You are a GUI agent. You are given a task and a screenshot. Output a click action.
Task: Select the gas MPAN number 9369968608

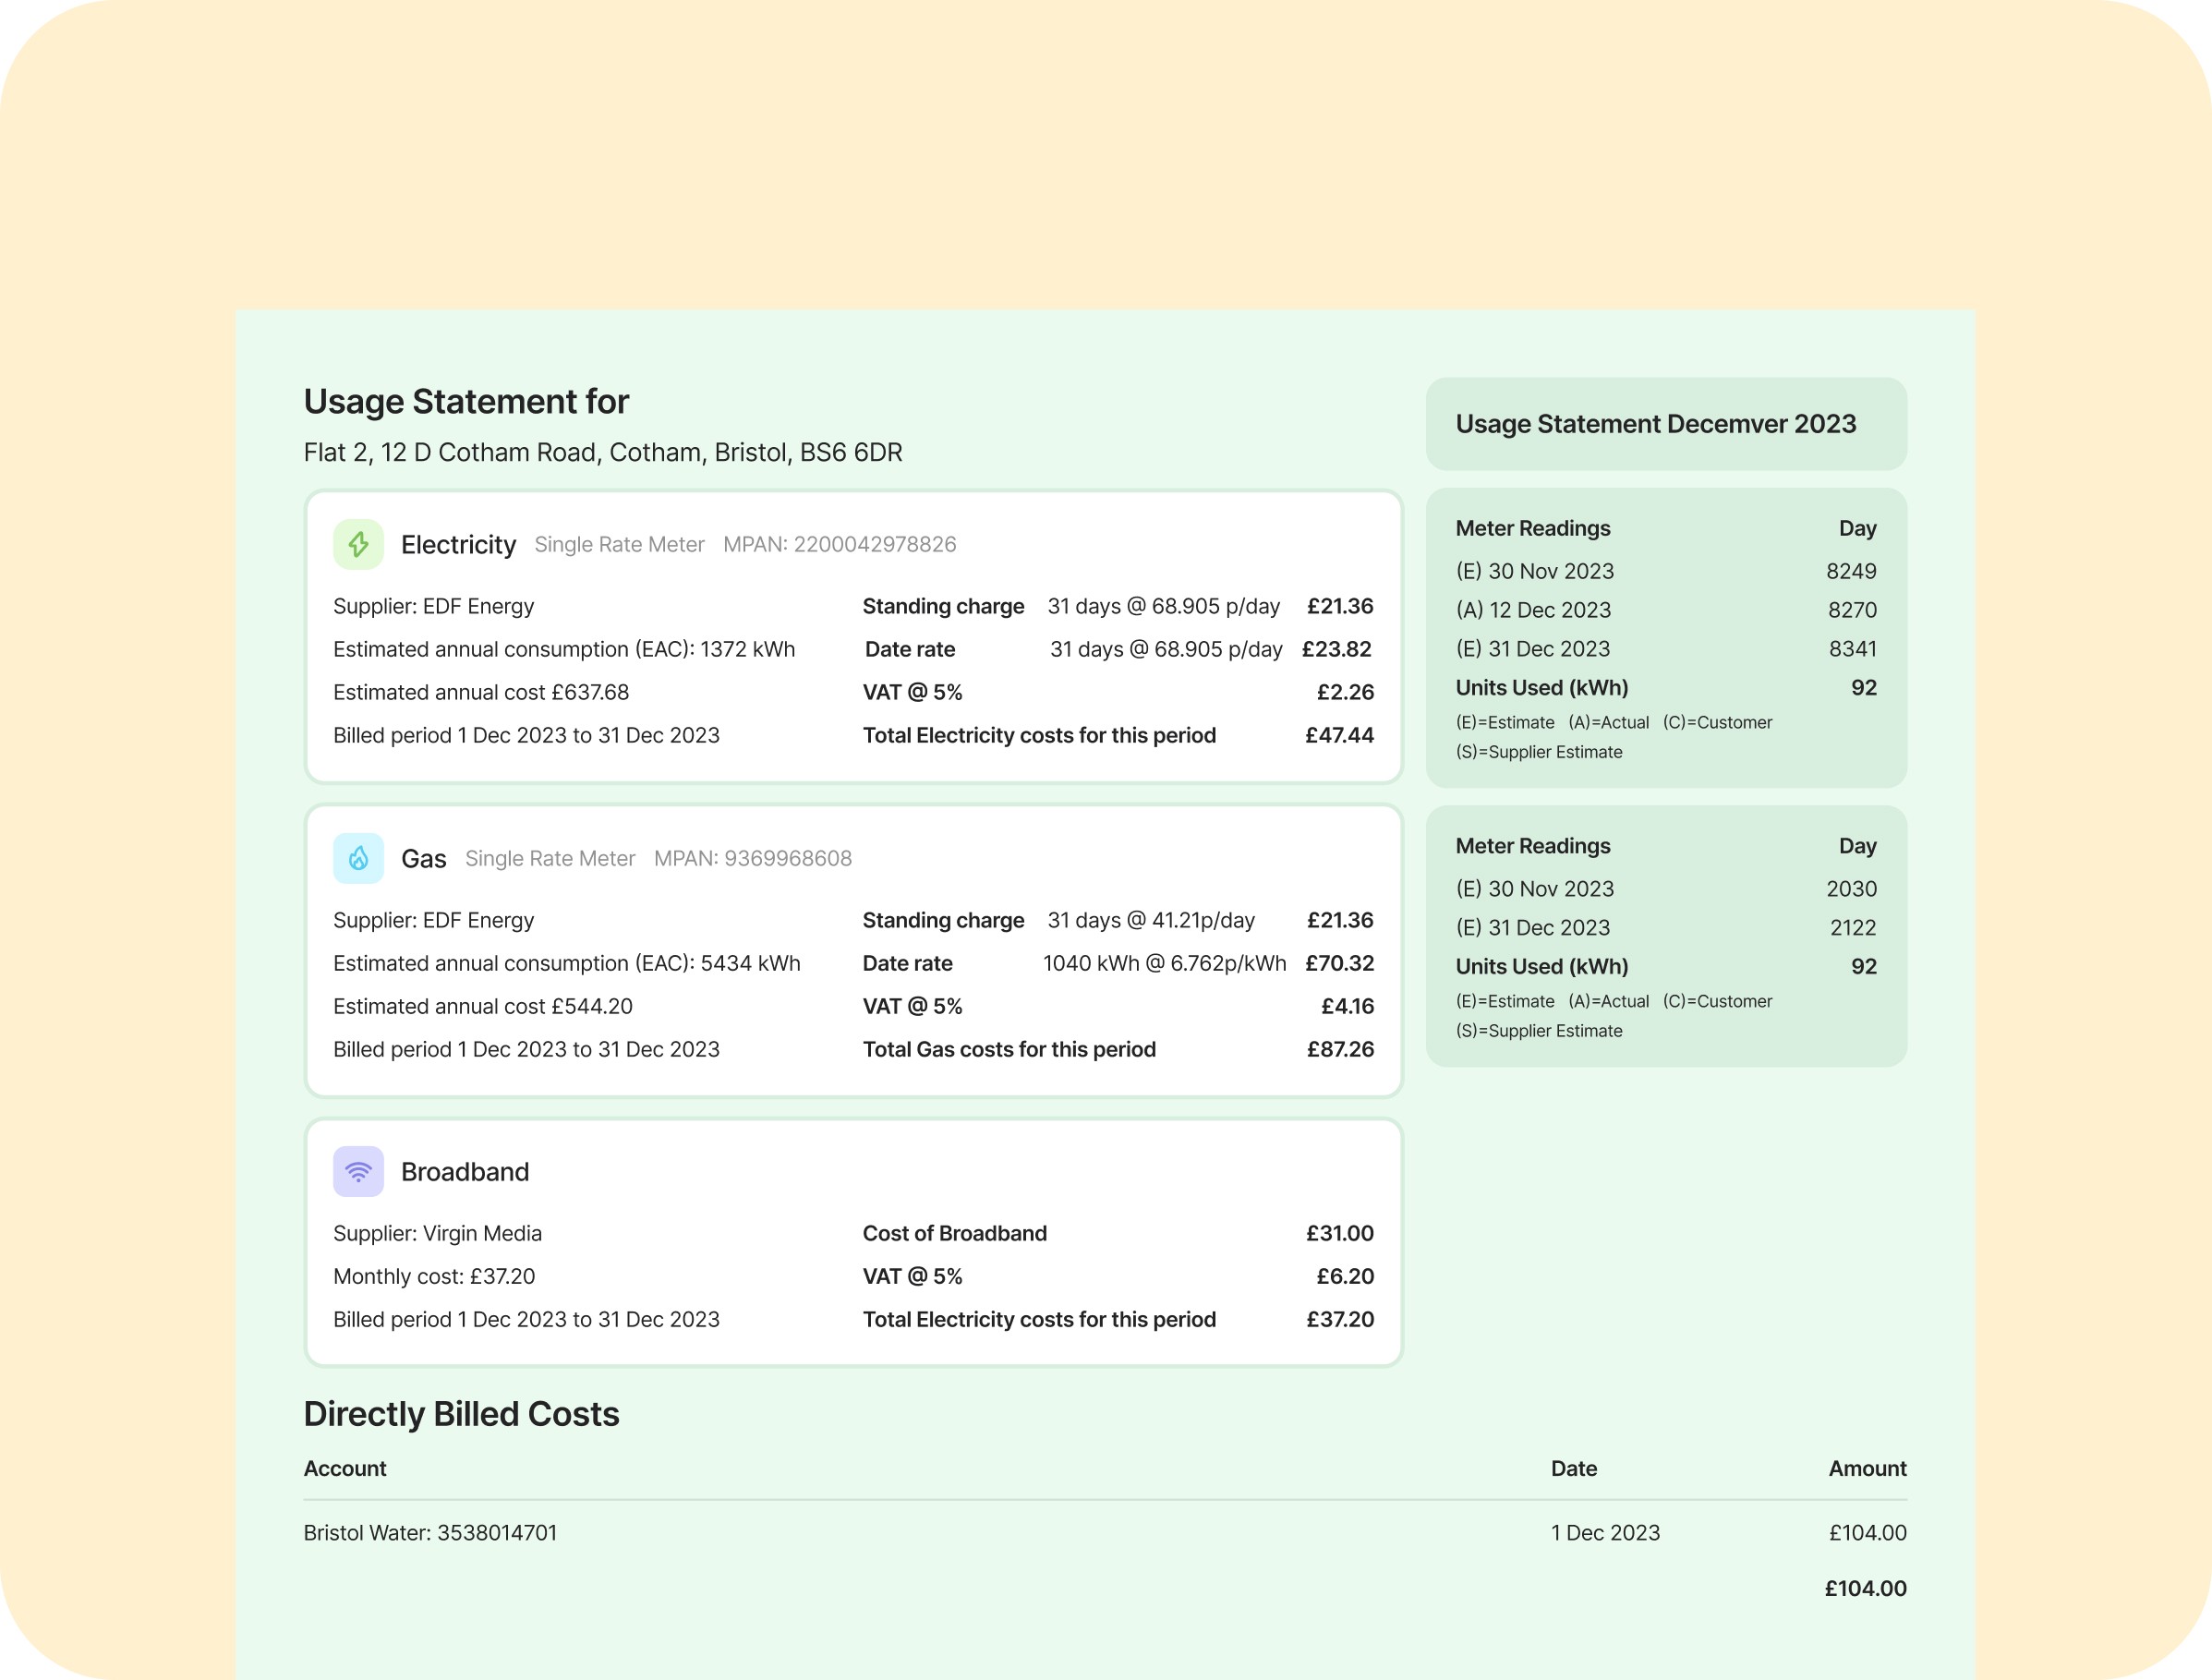[x=787, y=858]
